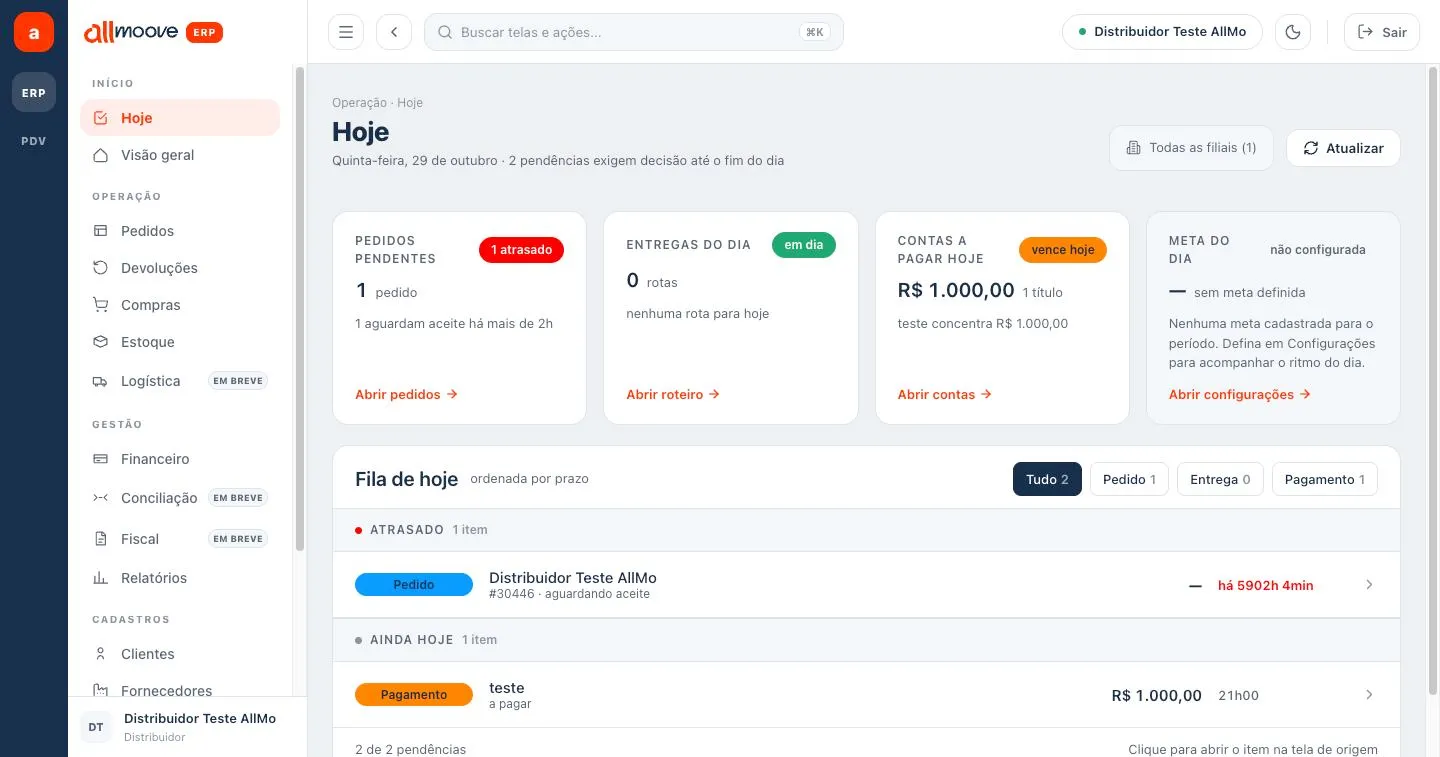Click the 'vence hoje' orange badge
Image resolution: width=1440 pixels, height=757 pixels.
coord(1063,250)
